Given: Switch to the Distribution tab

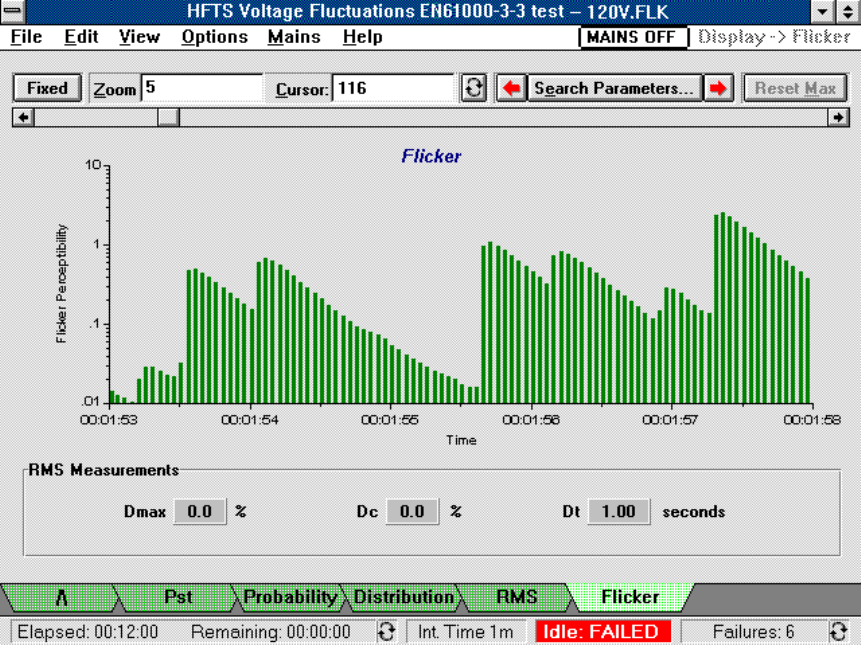Looking at the screenshot, I should (403, 597).
